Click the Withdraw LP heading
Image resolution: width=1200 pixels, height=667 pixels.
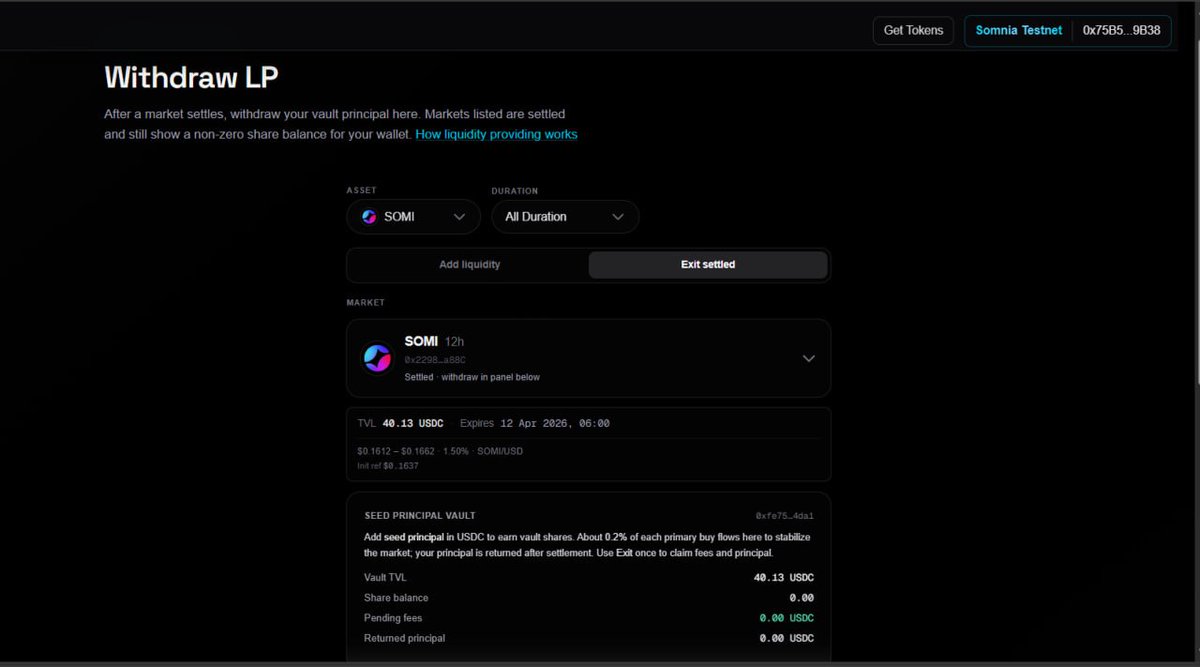pos(191,77)
